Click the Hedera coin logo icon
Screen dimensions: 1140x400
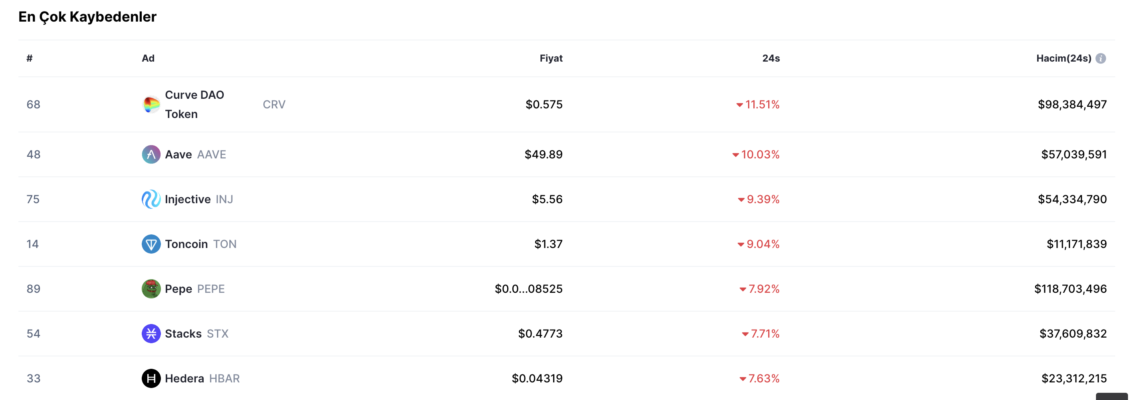click(x=151, y=378)
